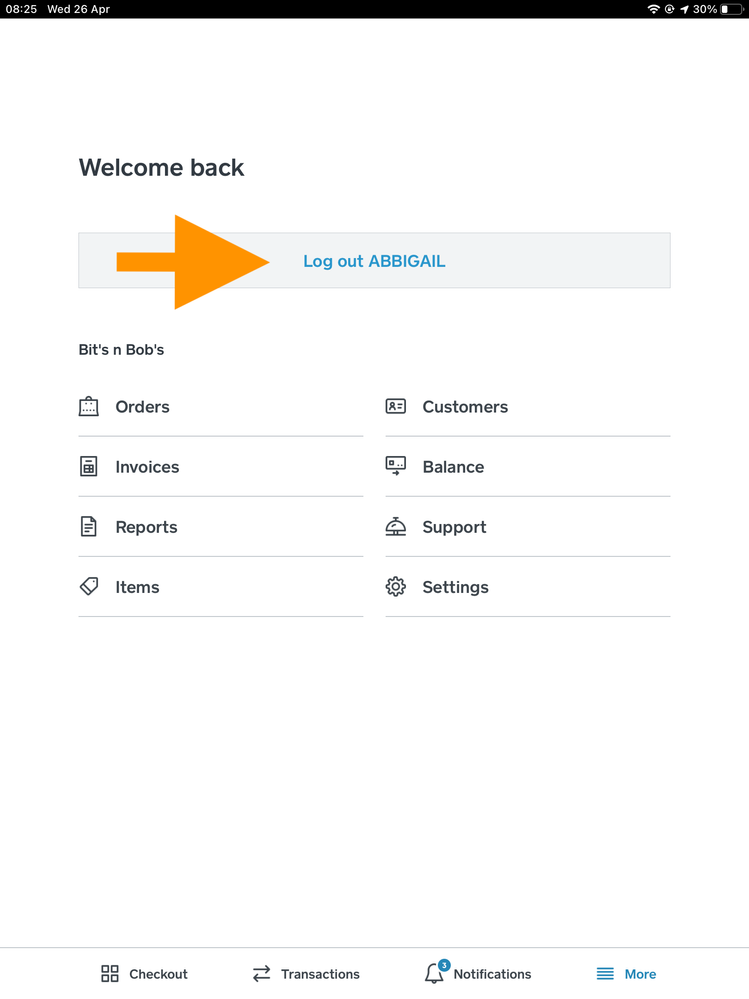Tap the Customers contact card icon
Image resolution: width=749 pixels, height=999 pixels.
point(396,407)
